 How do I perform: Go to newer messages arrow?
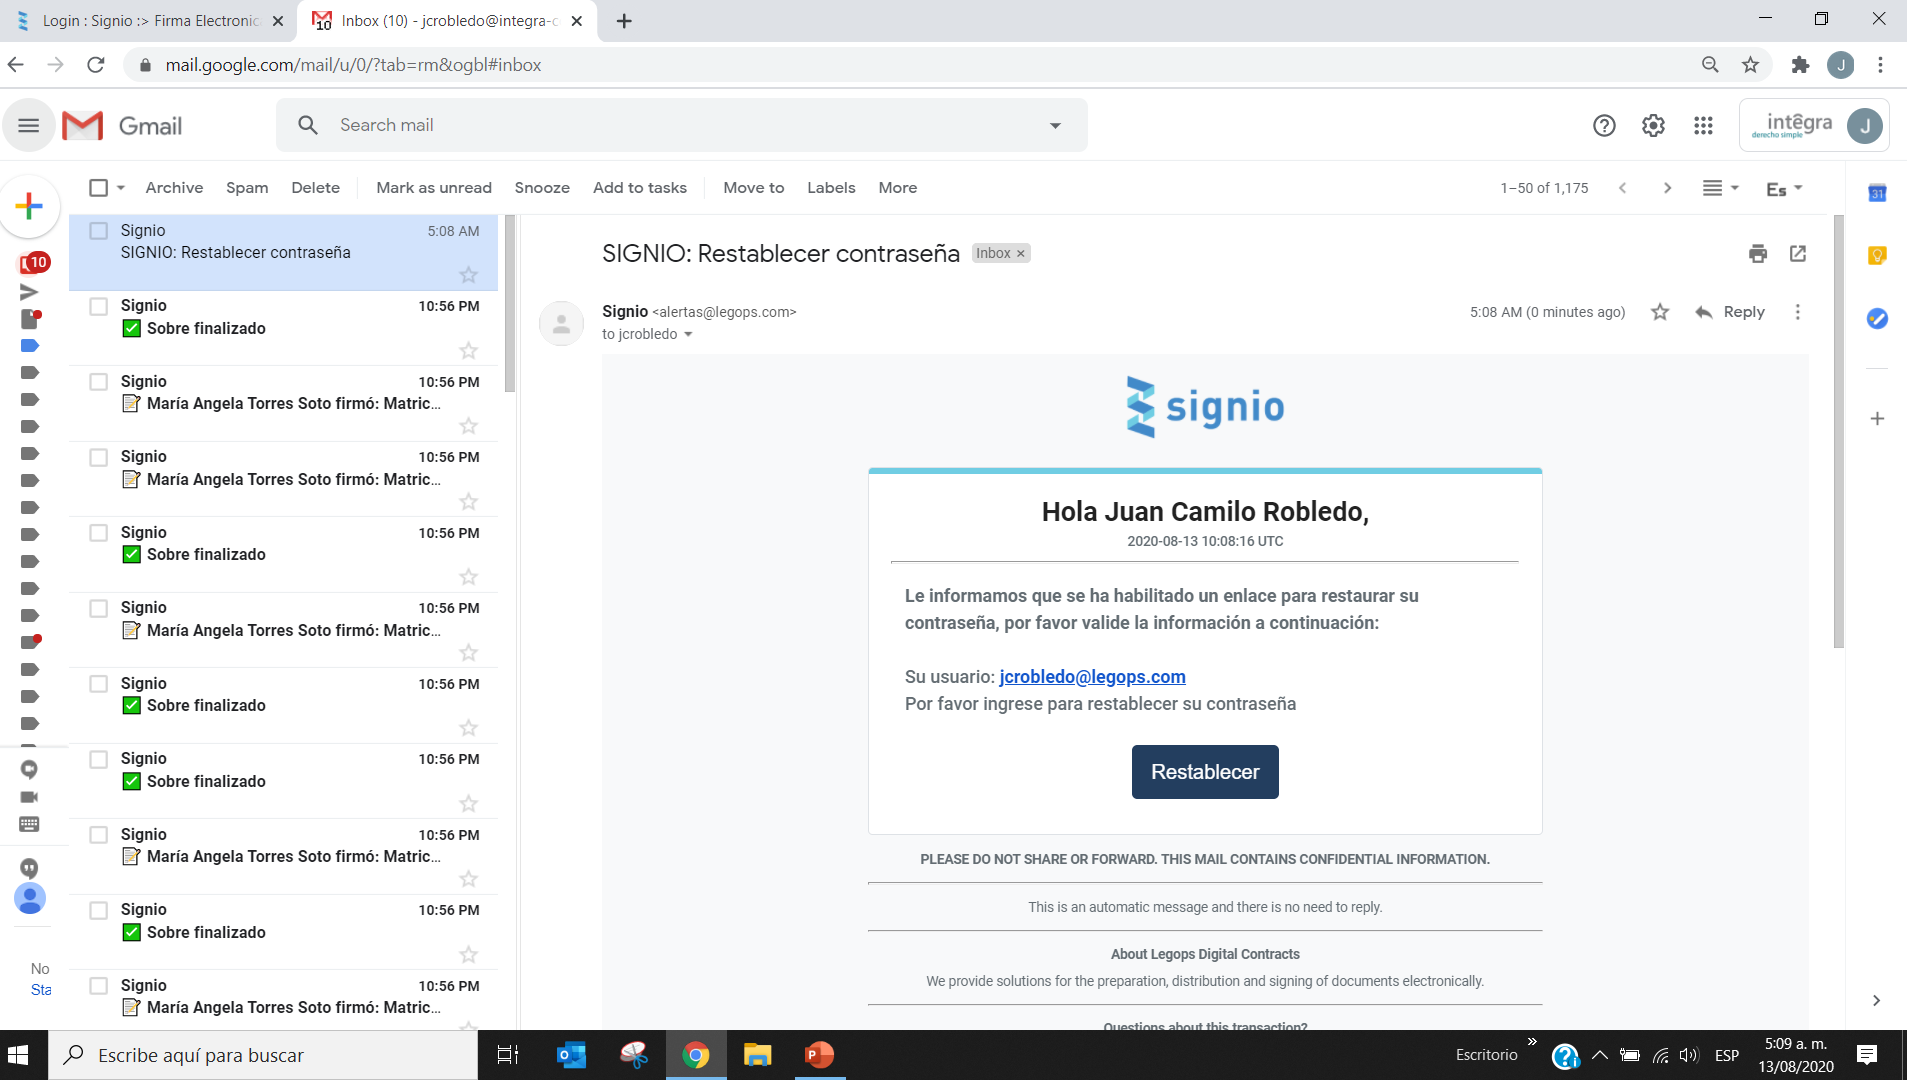pyautogui.click(x=1622, y=188)
